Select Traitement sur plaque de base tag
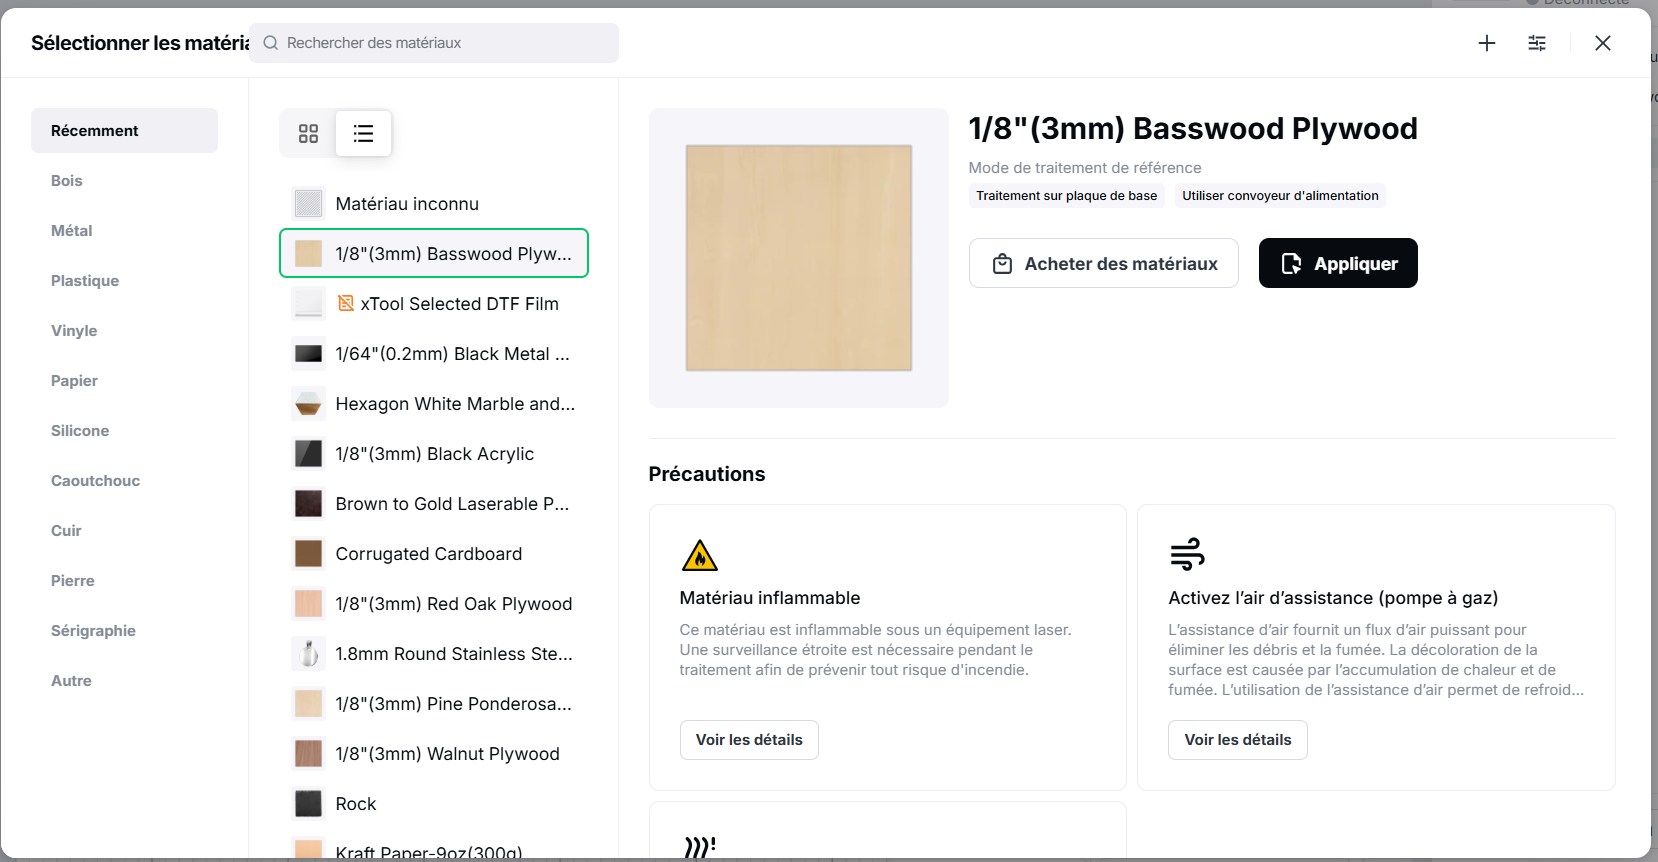This screenshot has width=1658, height=862. tap(1066, 196)
